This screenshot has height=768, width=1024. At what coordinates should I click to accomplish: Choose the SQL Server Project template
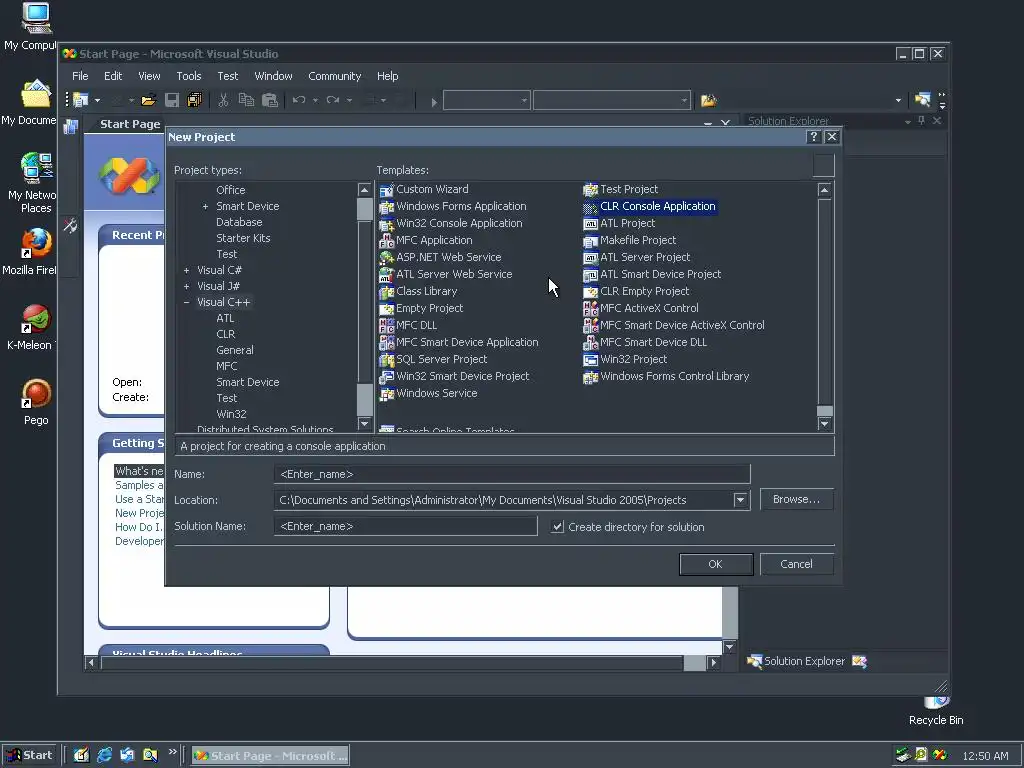(433, 359)
